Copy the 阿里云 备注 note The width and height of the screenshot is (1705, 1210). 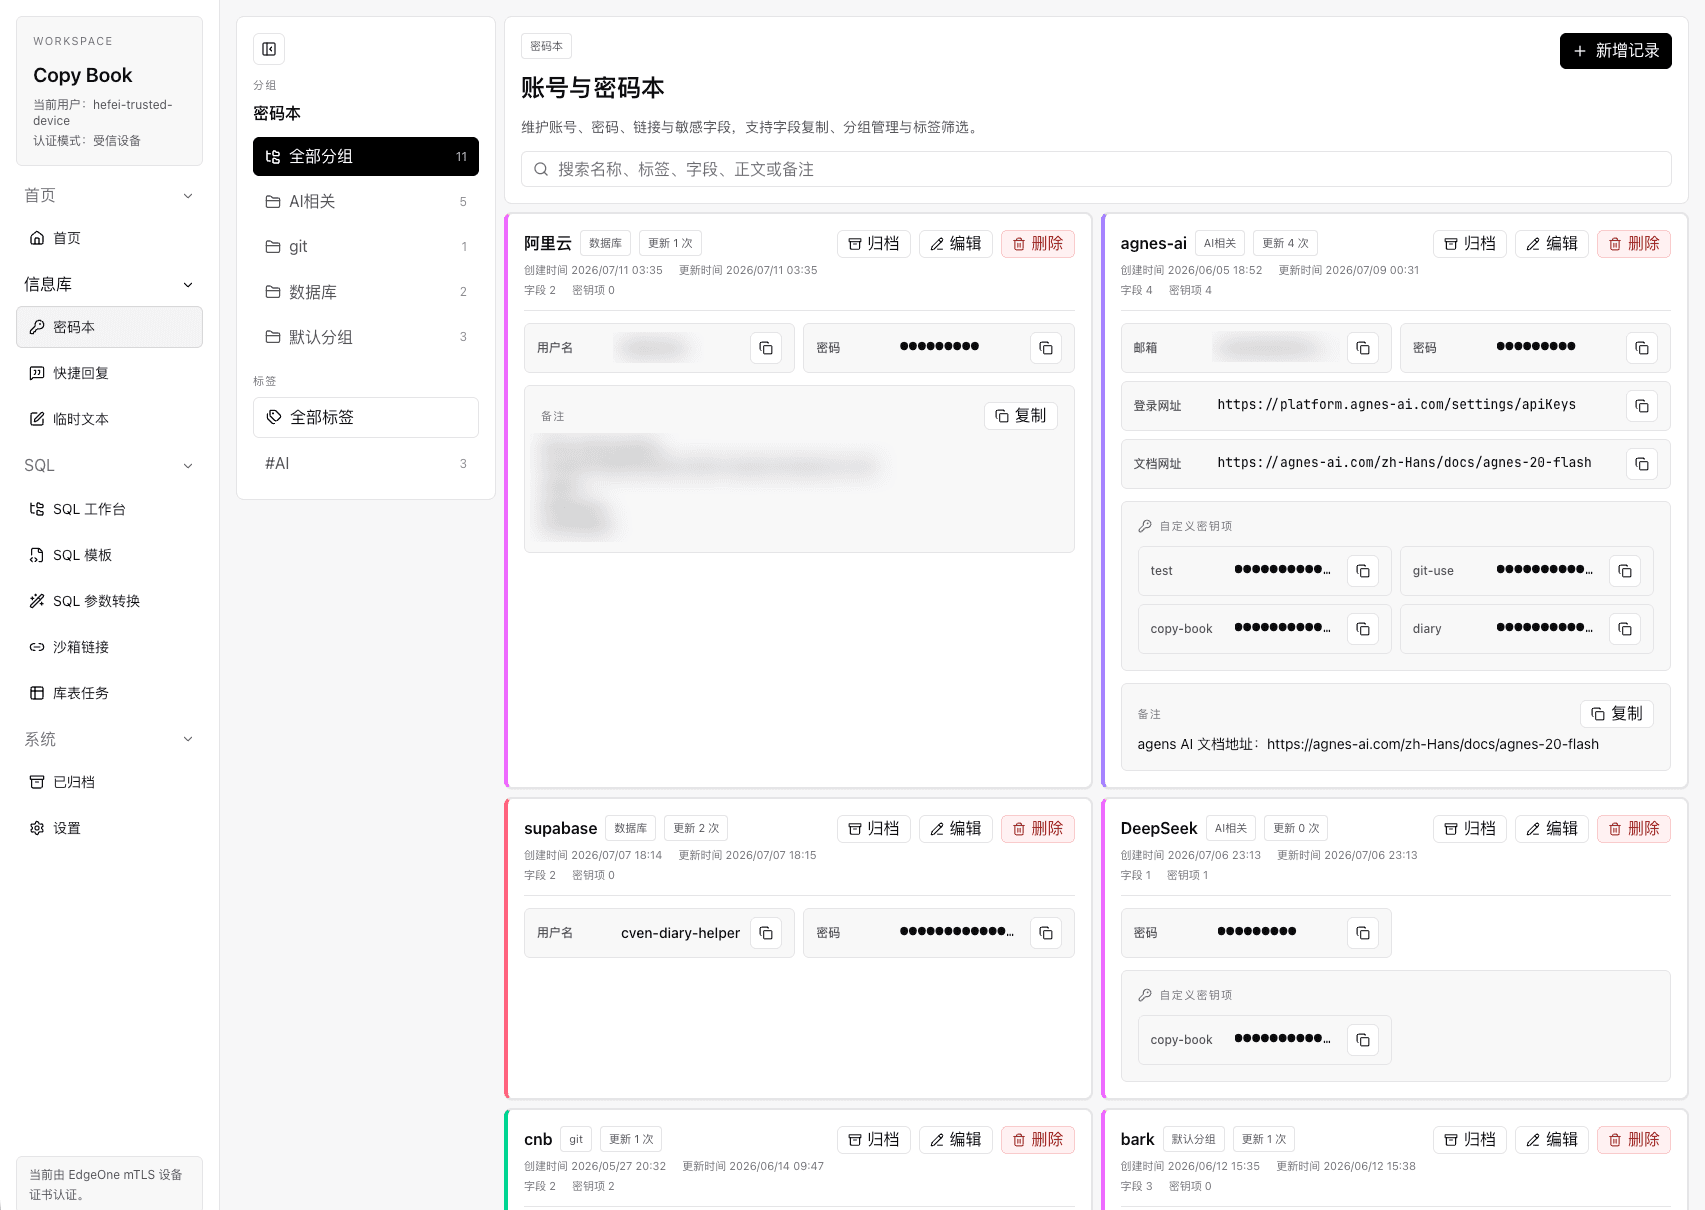tap(1021, 416)
